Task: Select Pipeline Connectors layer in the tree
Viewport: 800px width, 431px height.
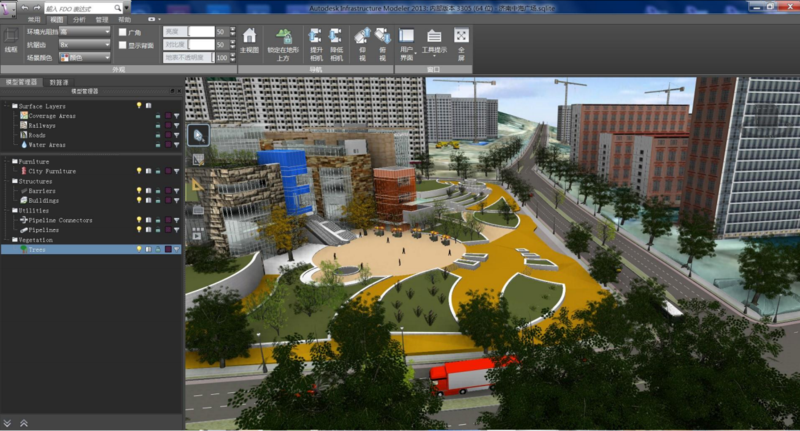Action: click(60, 220)
